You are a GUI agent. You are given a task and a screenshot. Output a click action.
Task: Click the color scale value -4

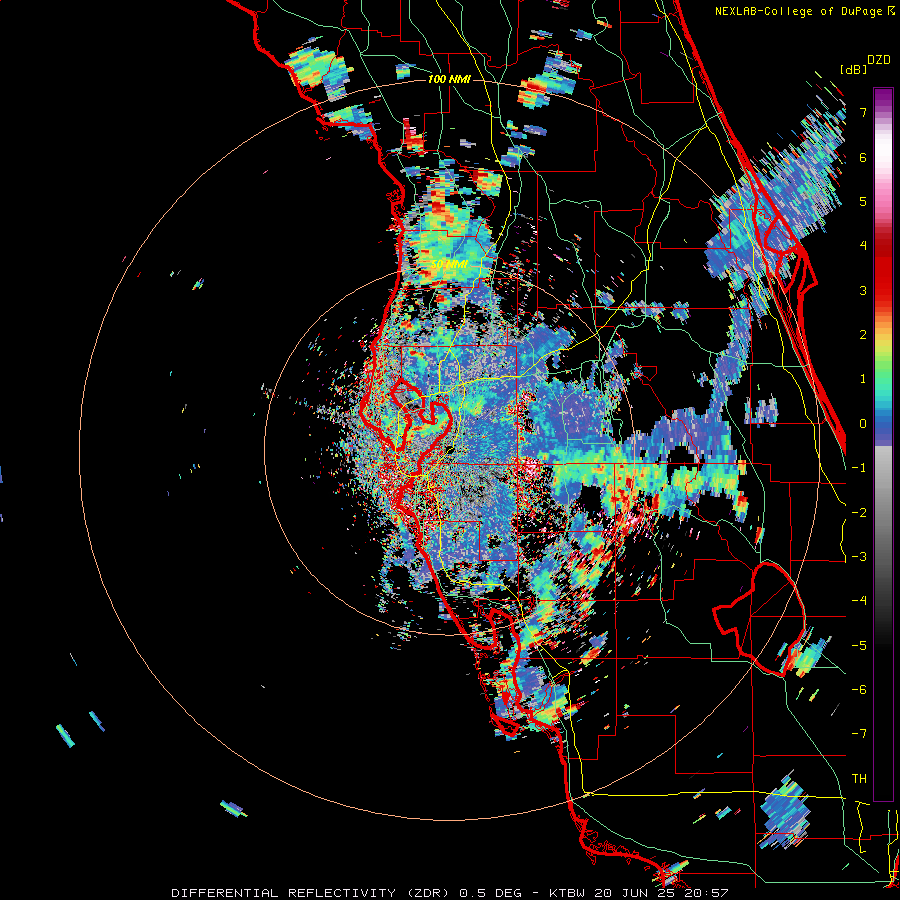coord(859,601)
